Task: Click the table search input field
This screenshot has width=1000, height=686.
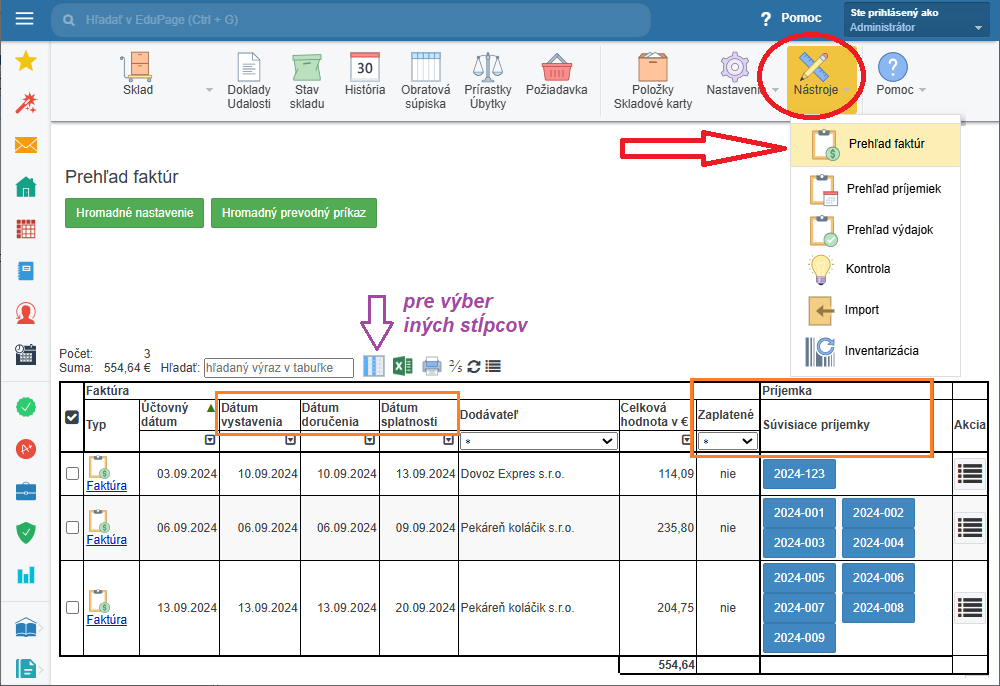Action: (x=278, y=367)
